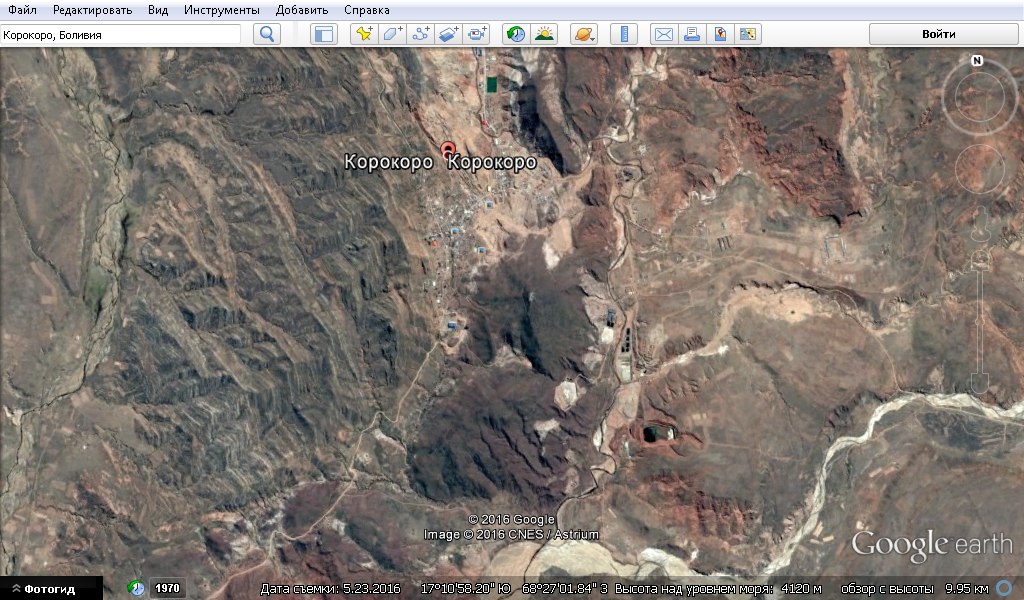This screenshot has width=1024, height=600.
Task: Click the eye altitude value 9.95 км
Action: [x=967, y=588]
